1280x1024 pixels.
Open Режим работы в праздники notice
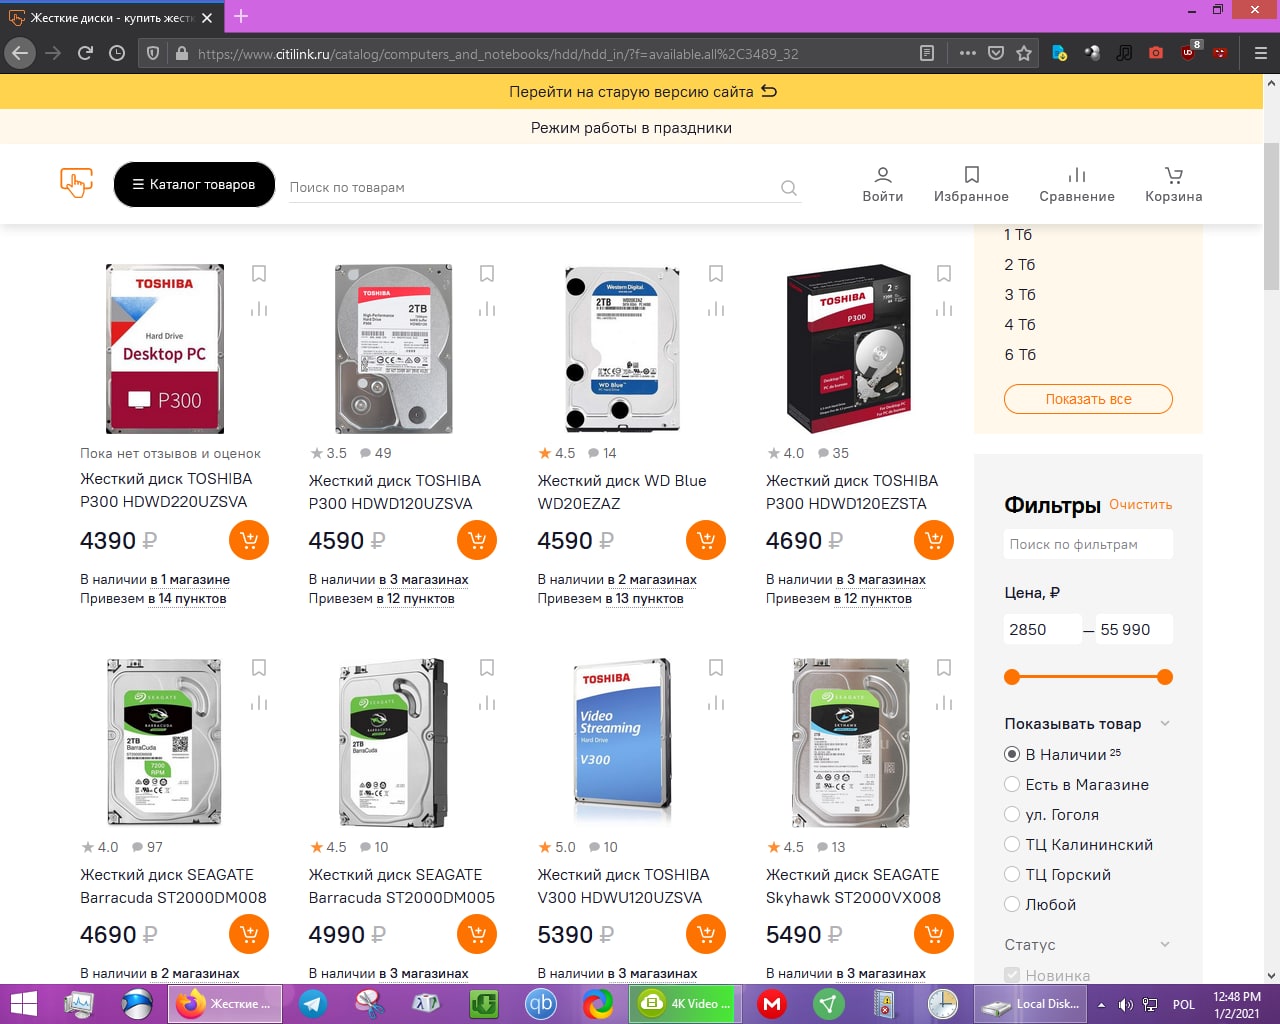point(631,128)
